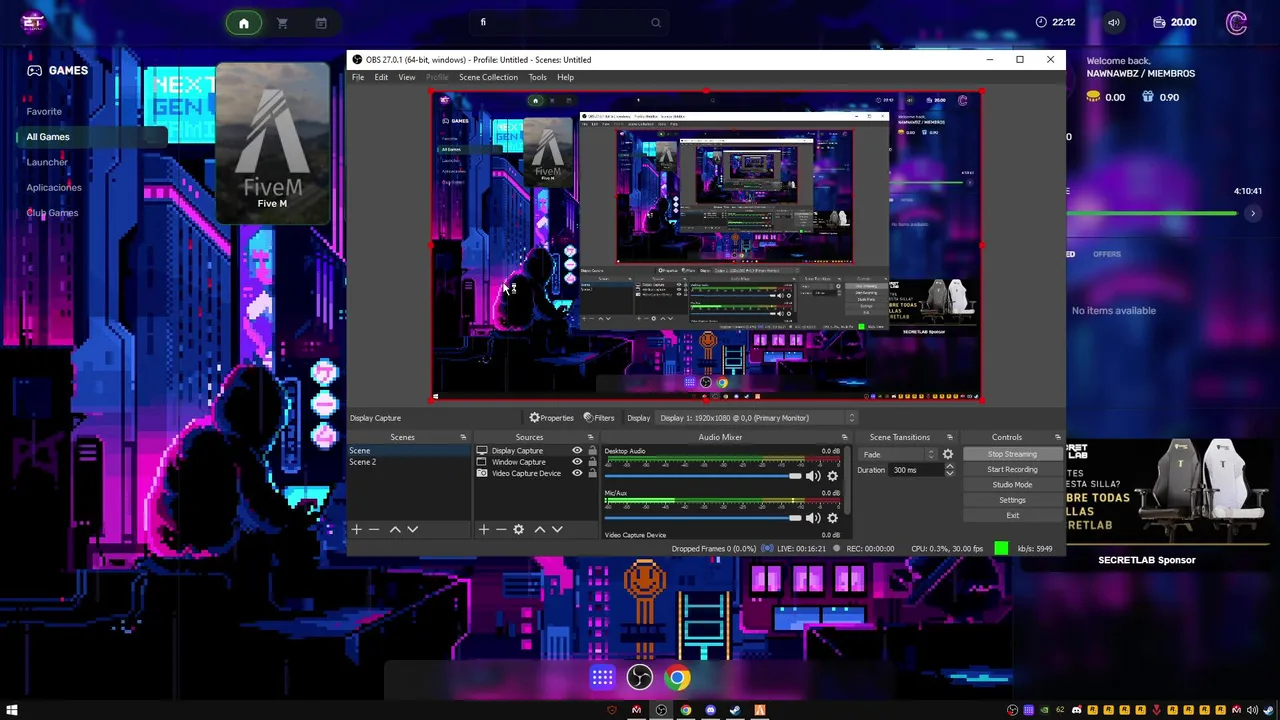Toggle visibility of Video Capture Device source
Viewport: 1280px width, 720px height.
[577, 473]
